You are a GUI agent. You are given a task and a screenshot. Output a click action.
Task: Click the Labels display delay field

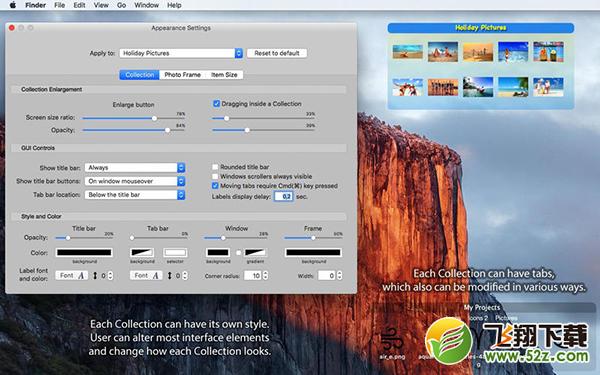click(x=284, y=196)
